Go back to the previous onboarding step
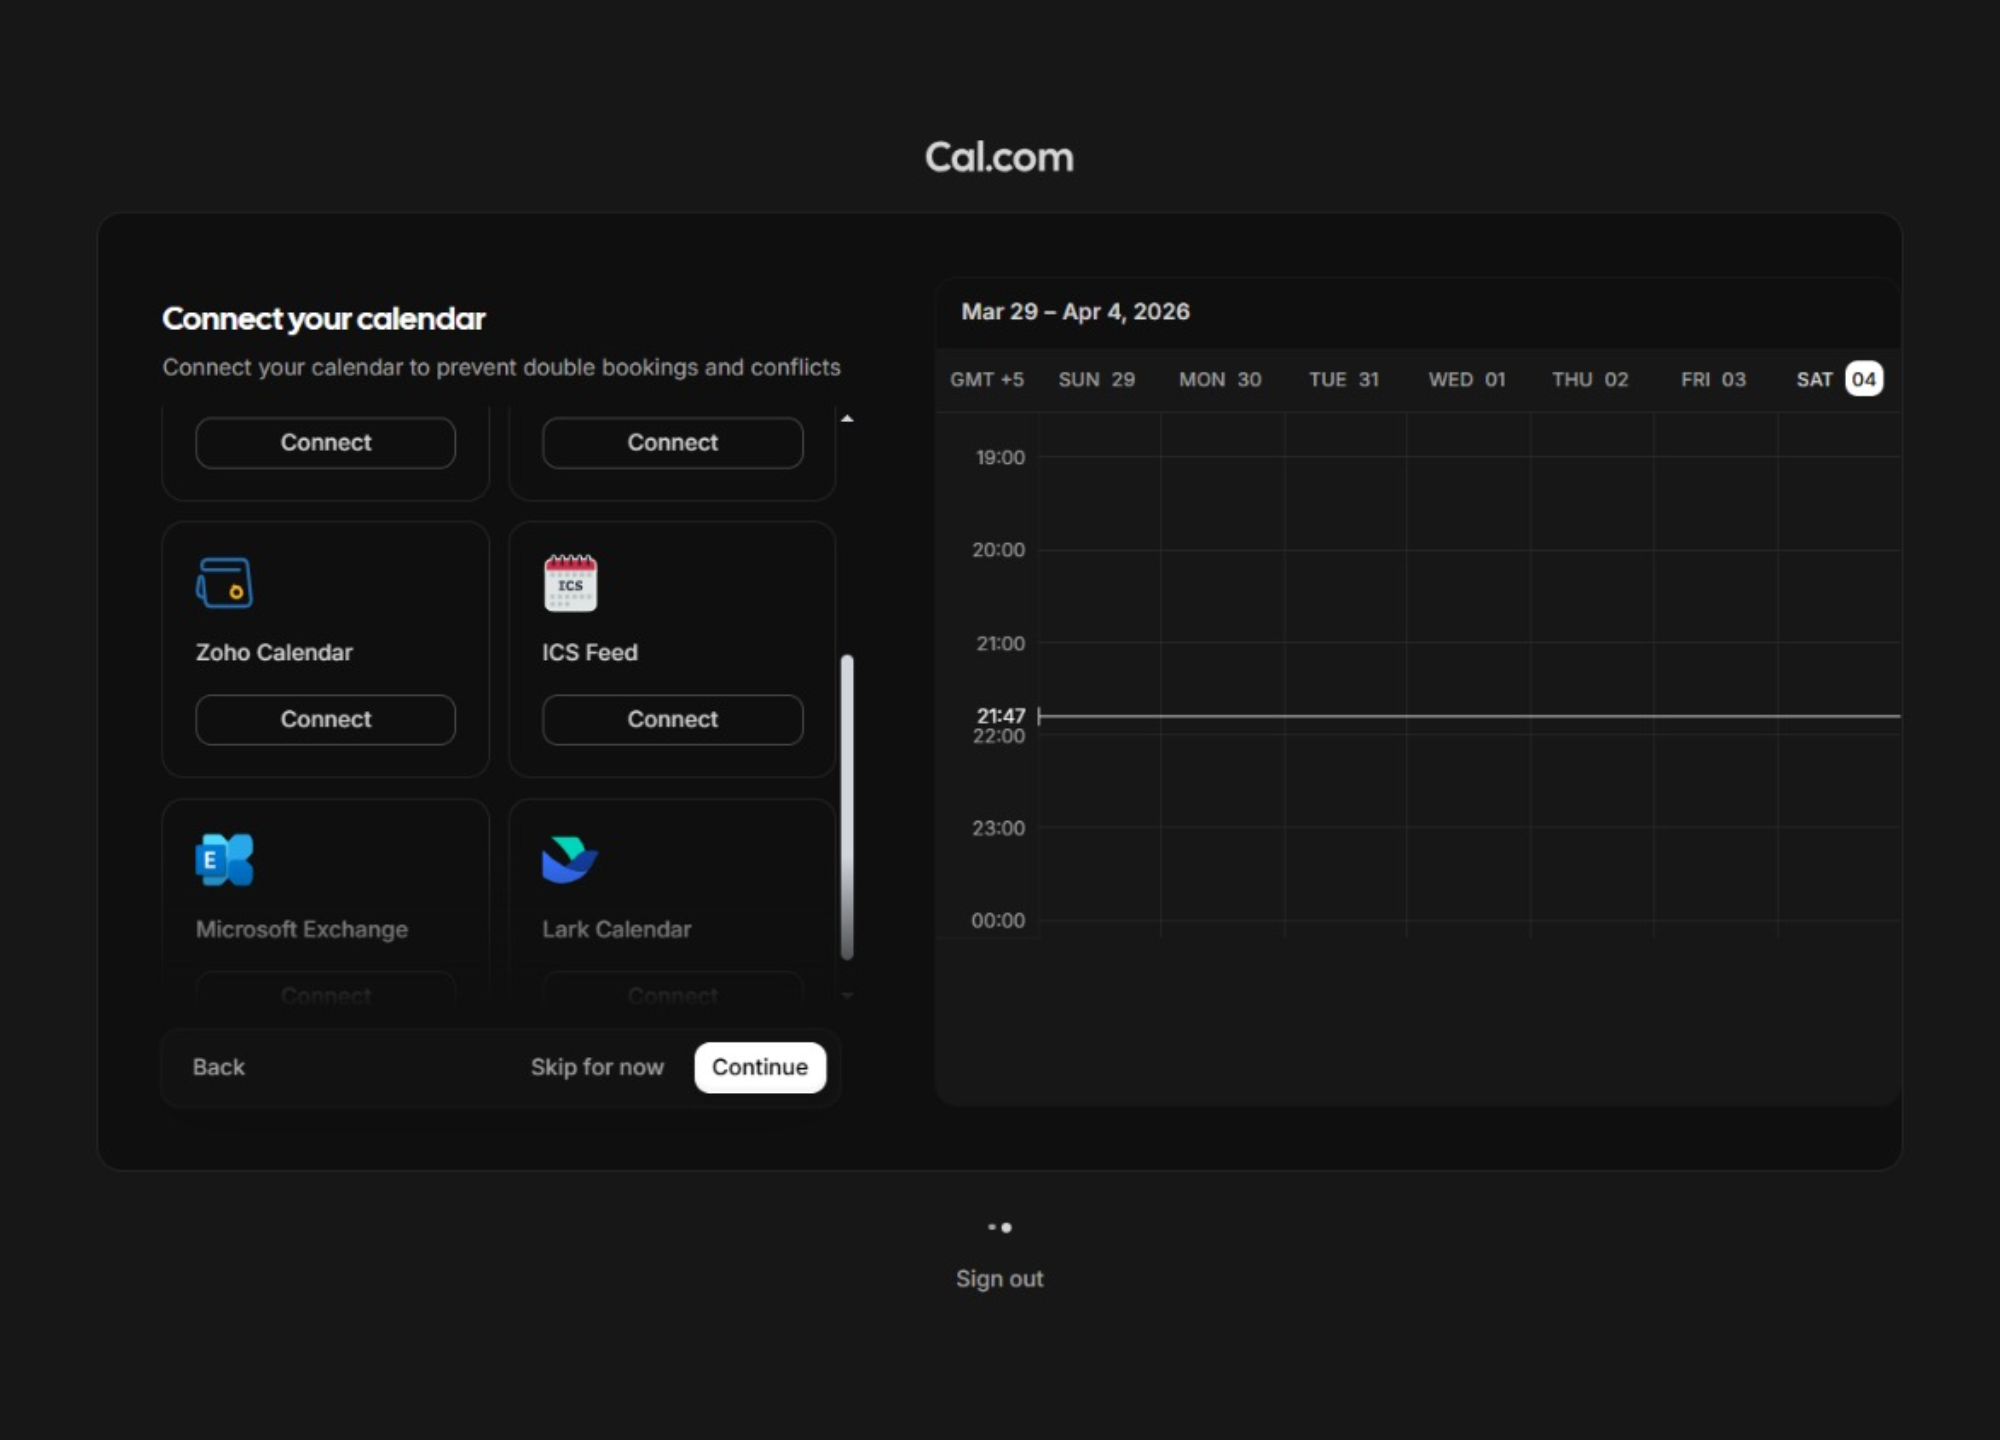 point(219,1067)
